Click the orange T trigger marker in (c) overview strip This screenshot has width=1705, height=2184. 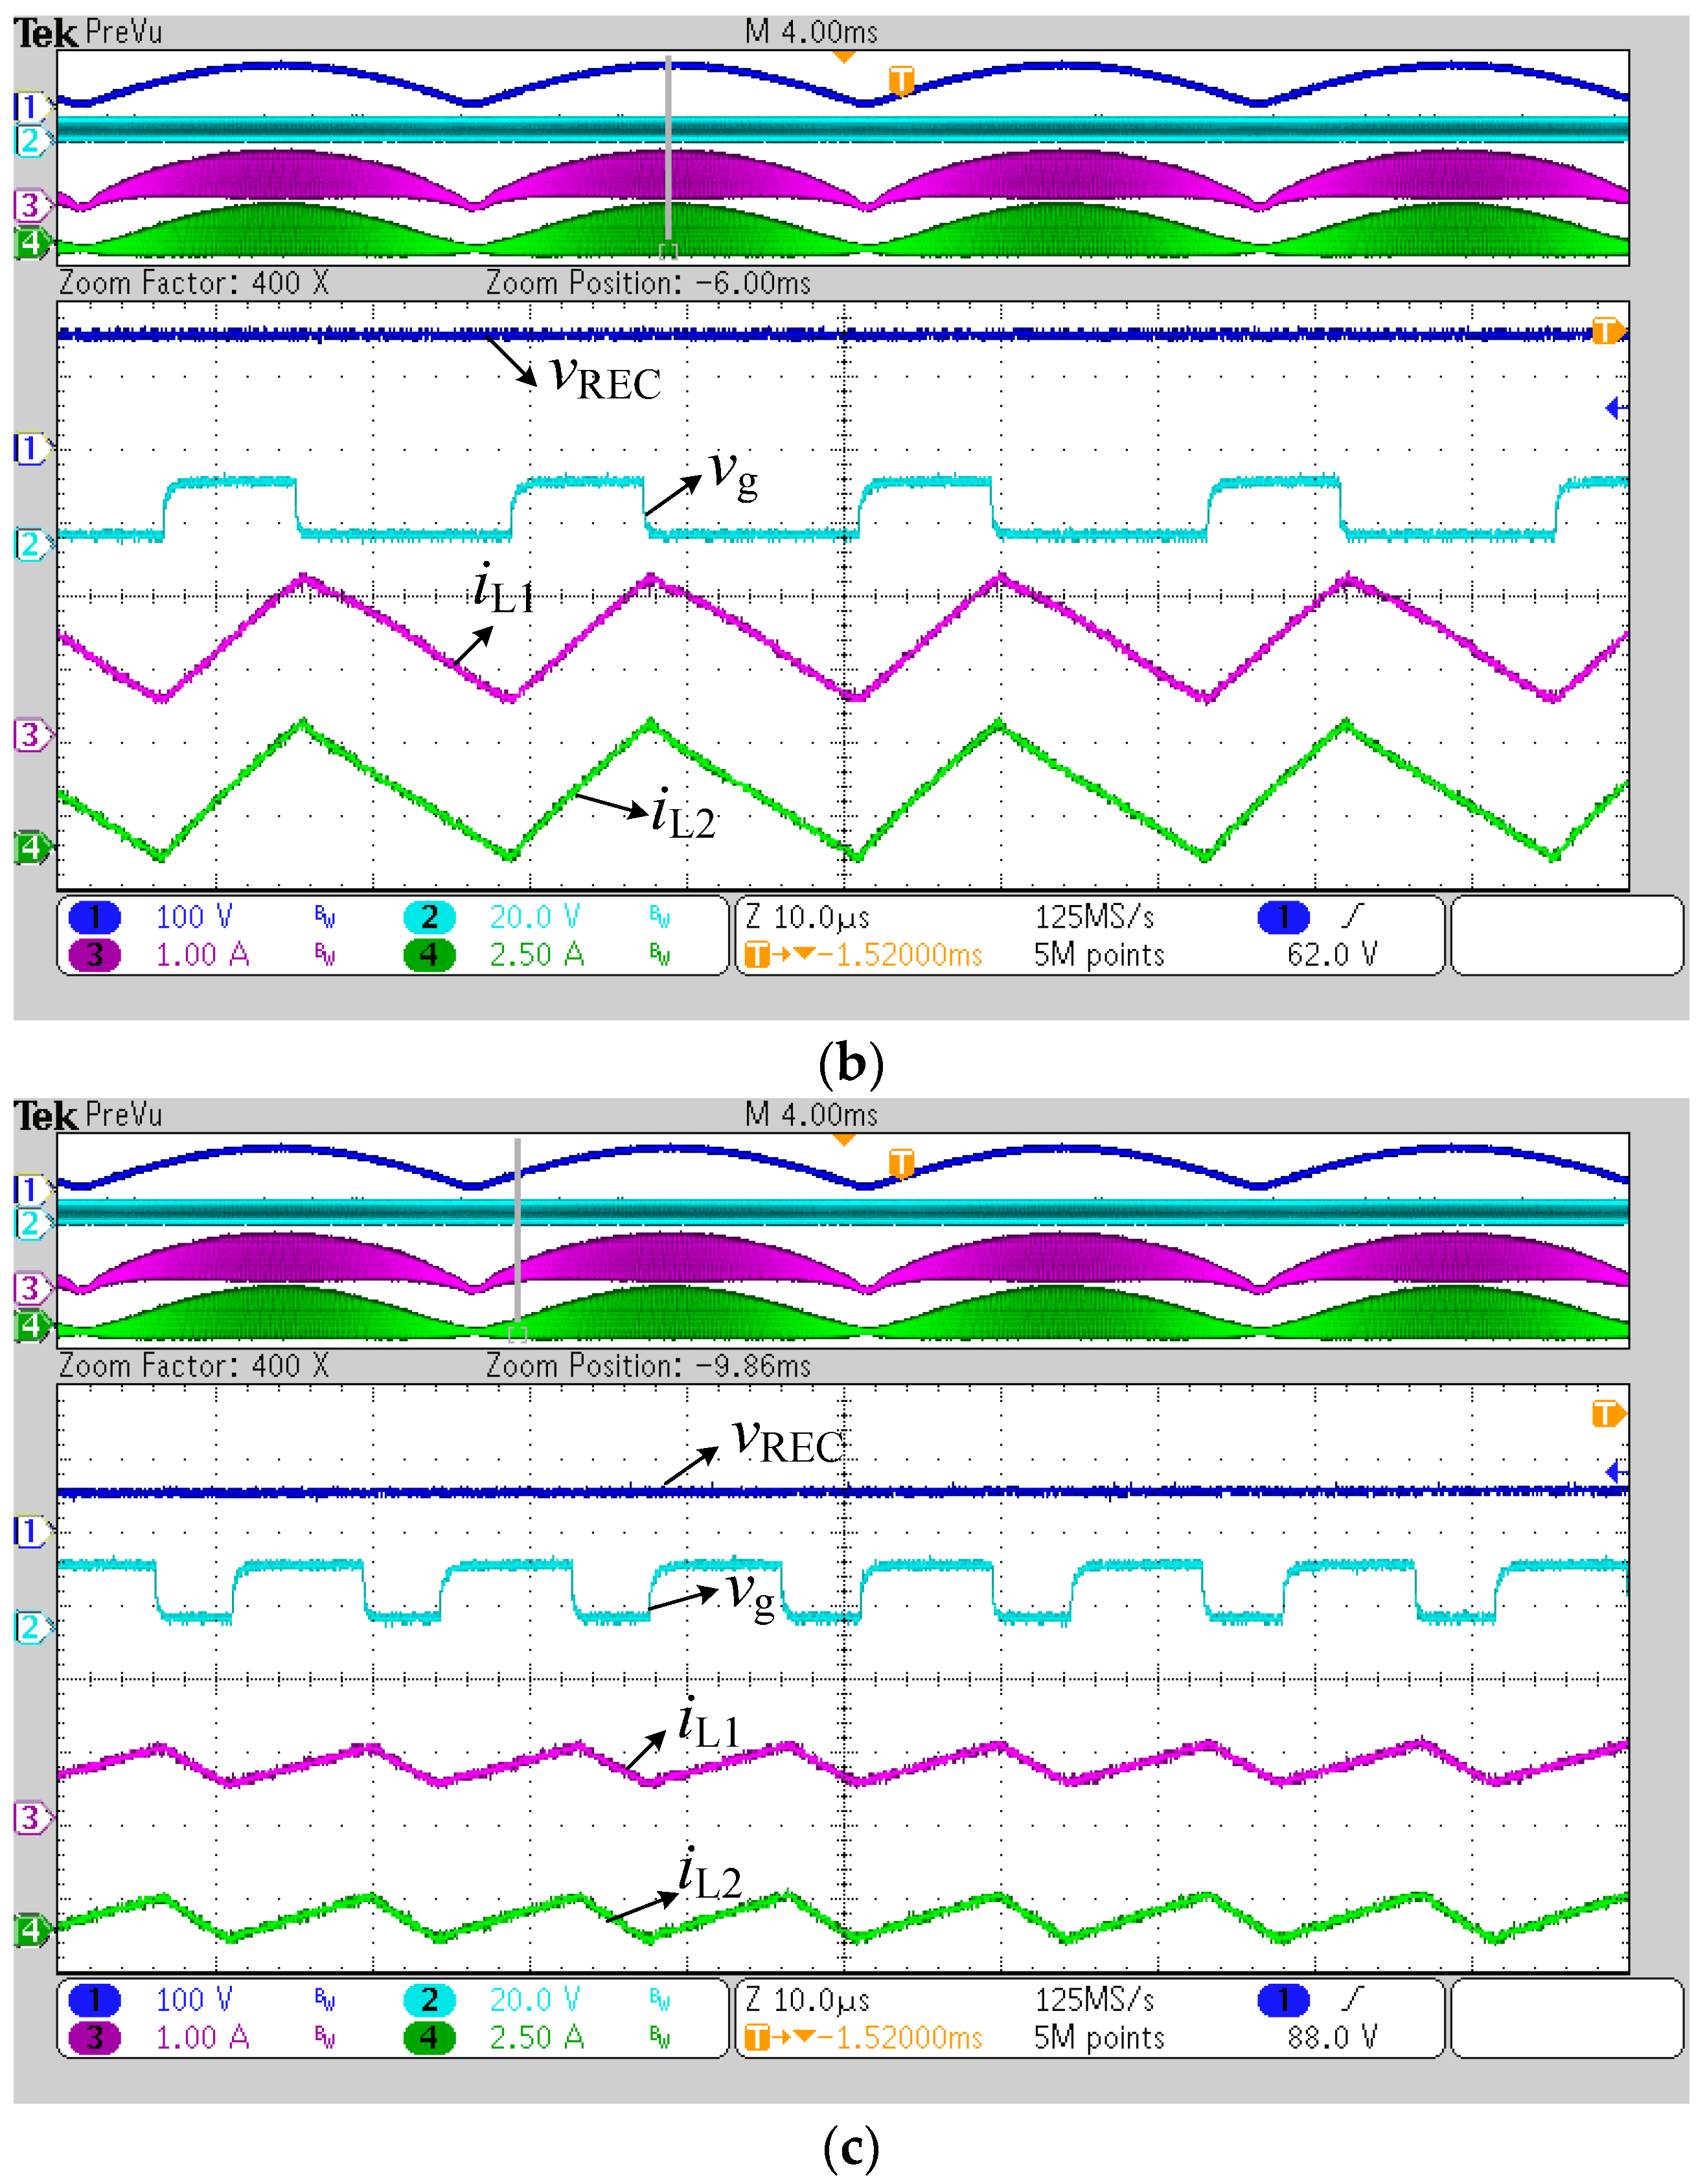[x=901, y=1164]
